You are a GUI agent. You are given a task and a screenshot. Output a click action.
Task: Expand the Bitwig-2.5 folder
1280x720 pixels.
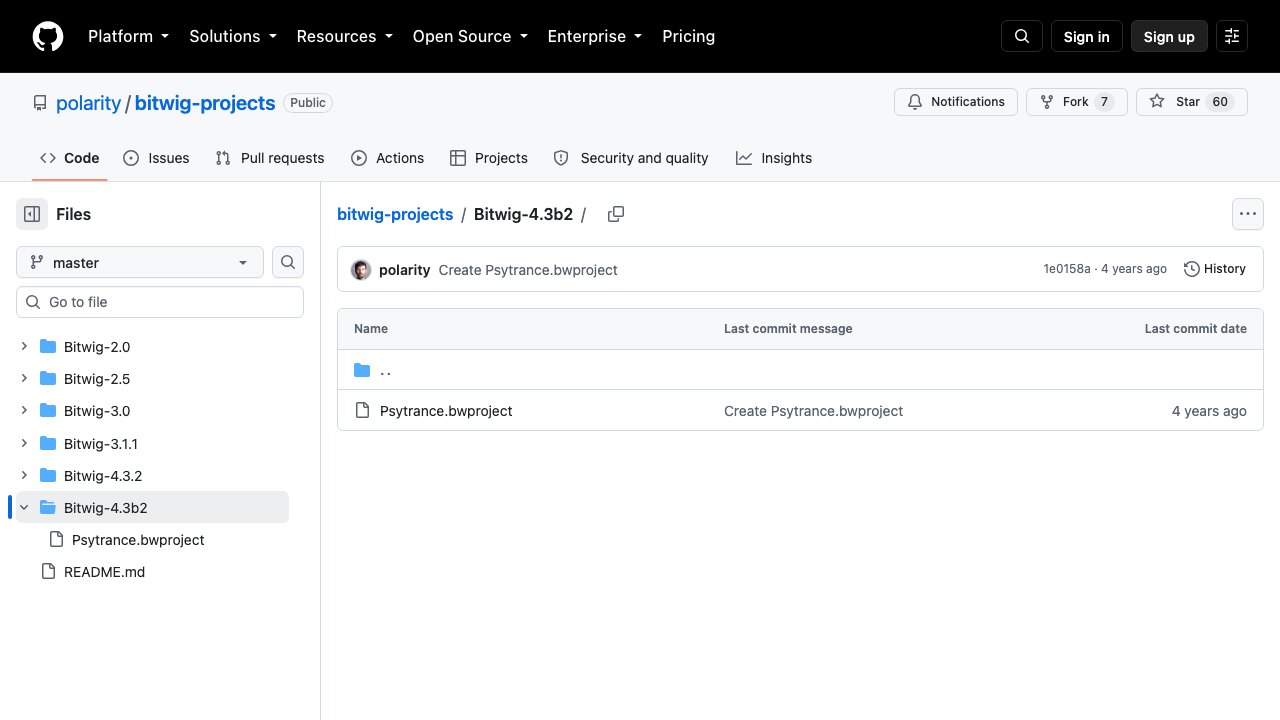[x=24, y=379]
